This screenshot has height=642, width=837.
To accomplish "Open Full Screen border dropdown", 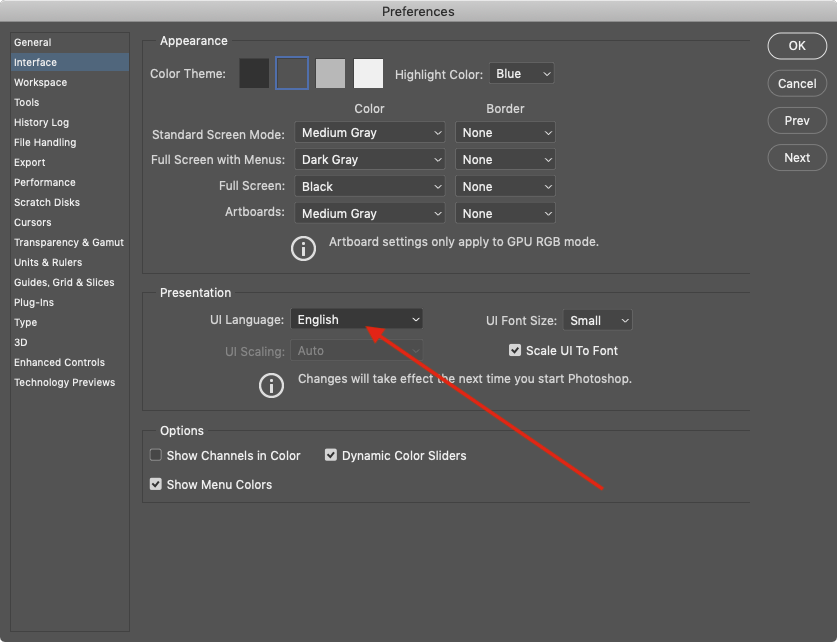I will [505, 187].
